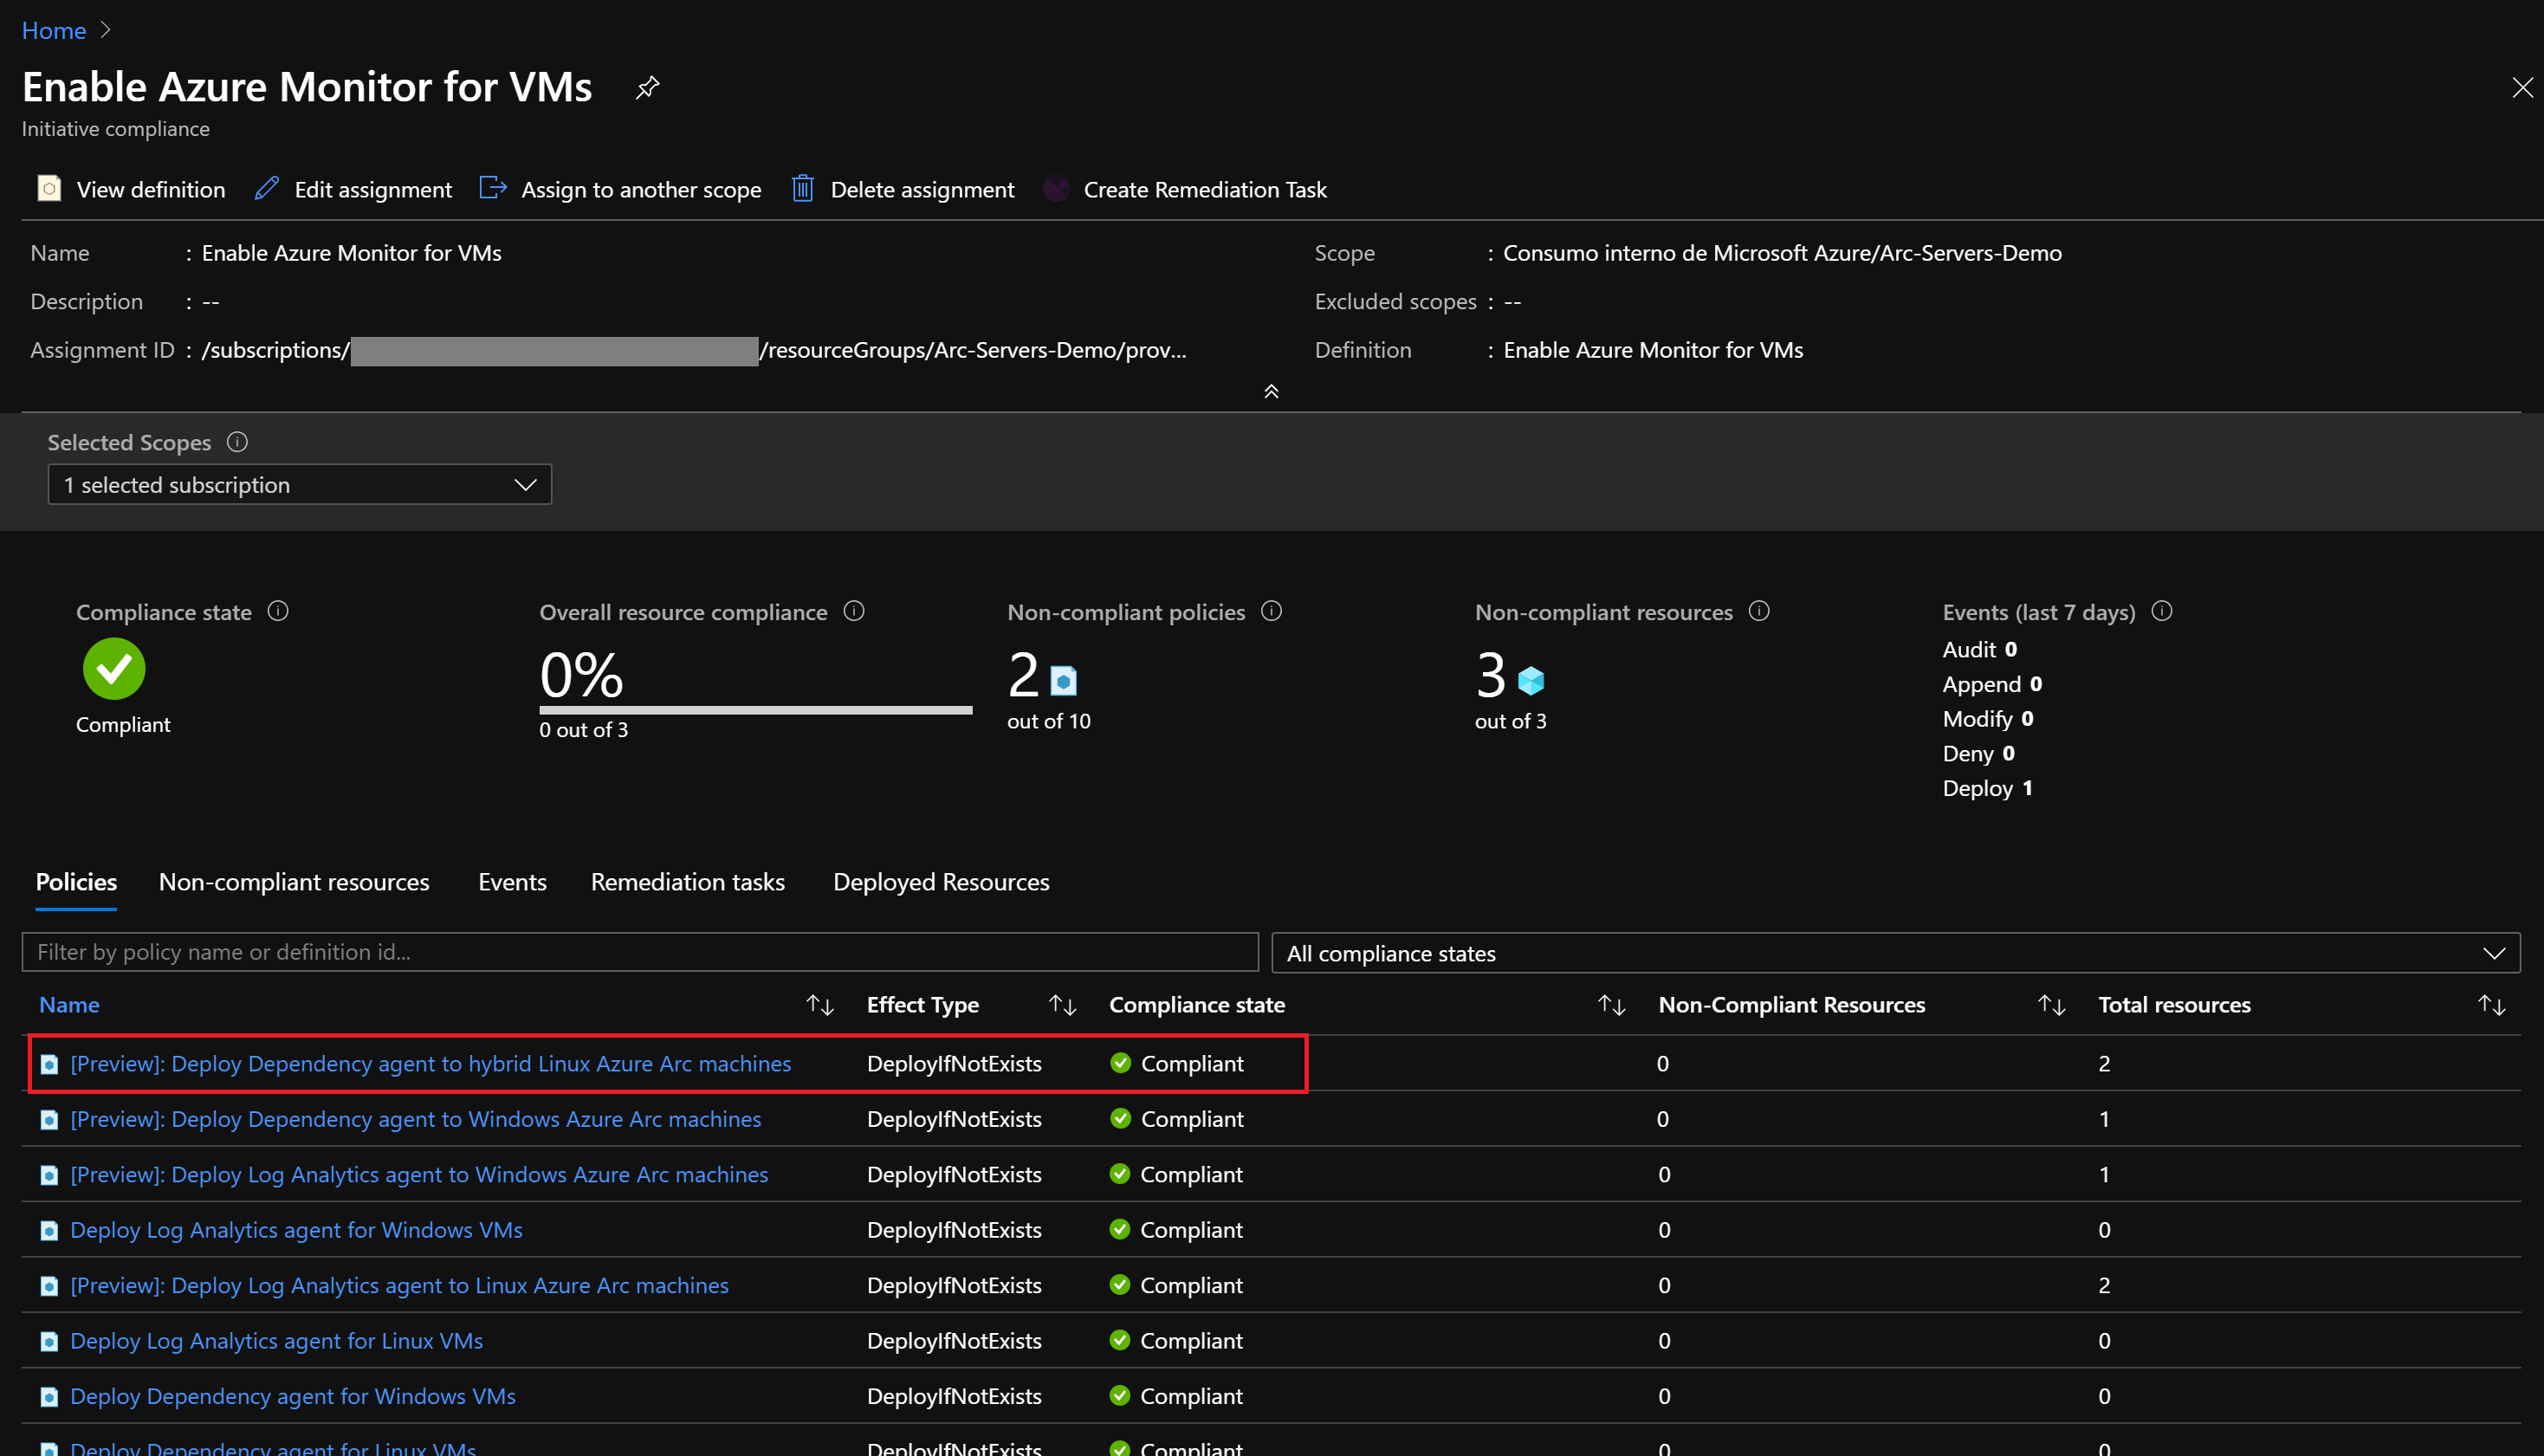Click the Assign to another scope icon
Image resolution: width=2544 pixels, height=1456 pixels.
pyautogui.click(x=492, y=188)
